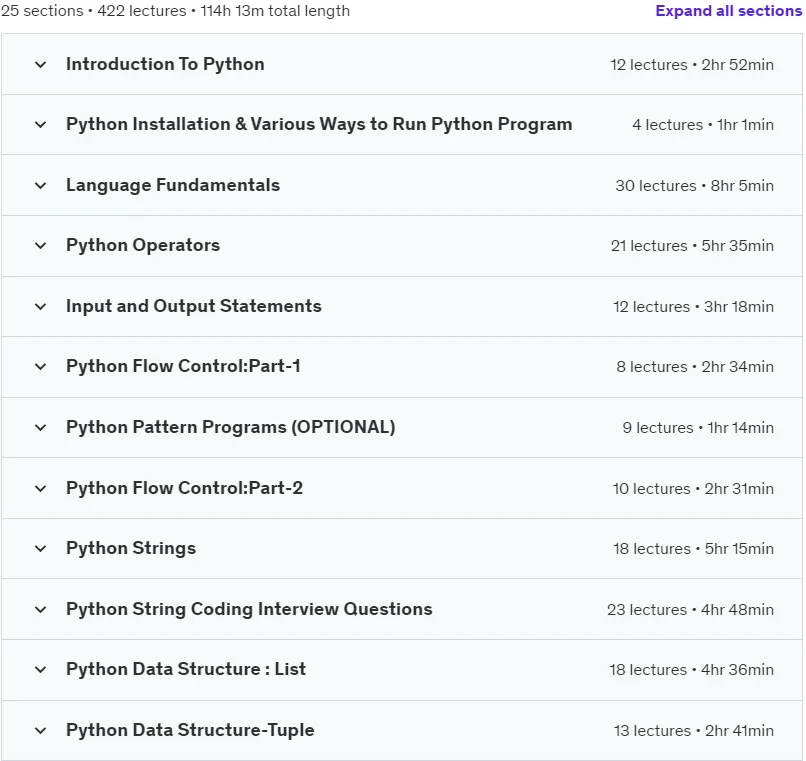Screen dimensions: 806x761
Task: Open Python Data Structure : List title
Action: coord(186,669)
